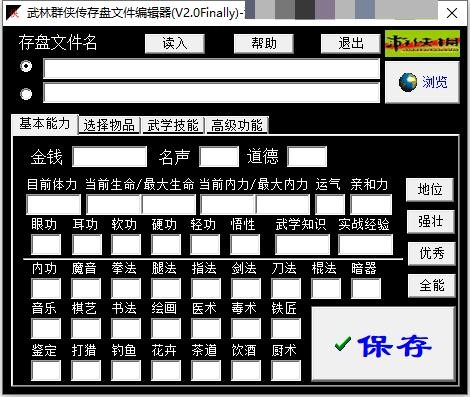Click the 金钱 money input field
This screenshot has height=397, width=470.
click(110, 156)
